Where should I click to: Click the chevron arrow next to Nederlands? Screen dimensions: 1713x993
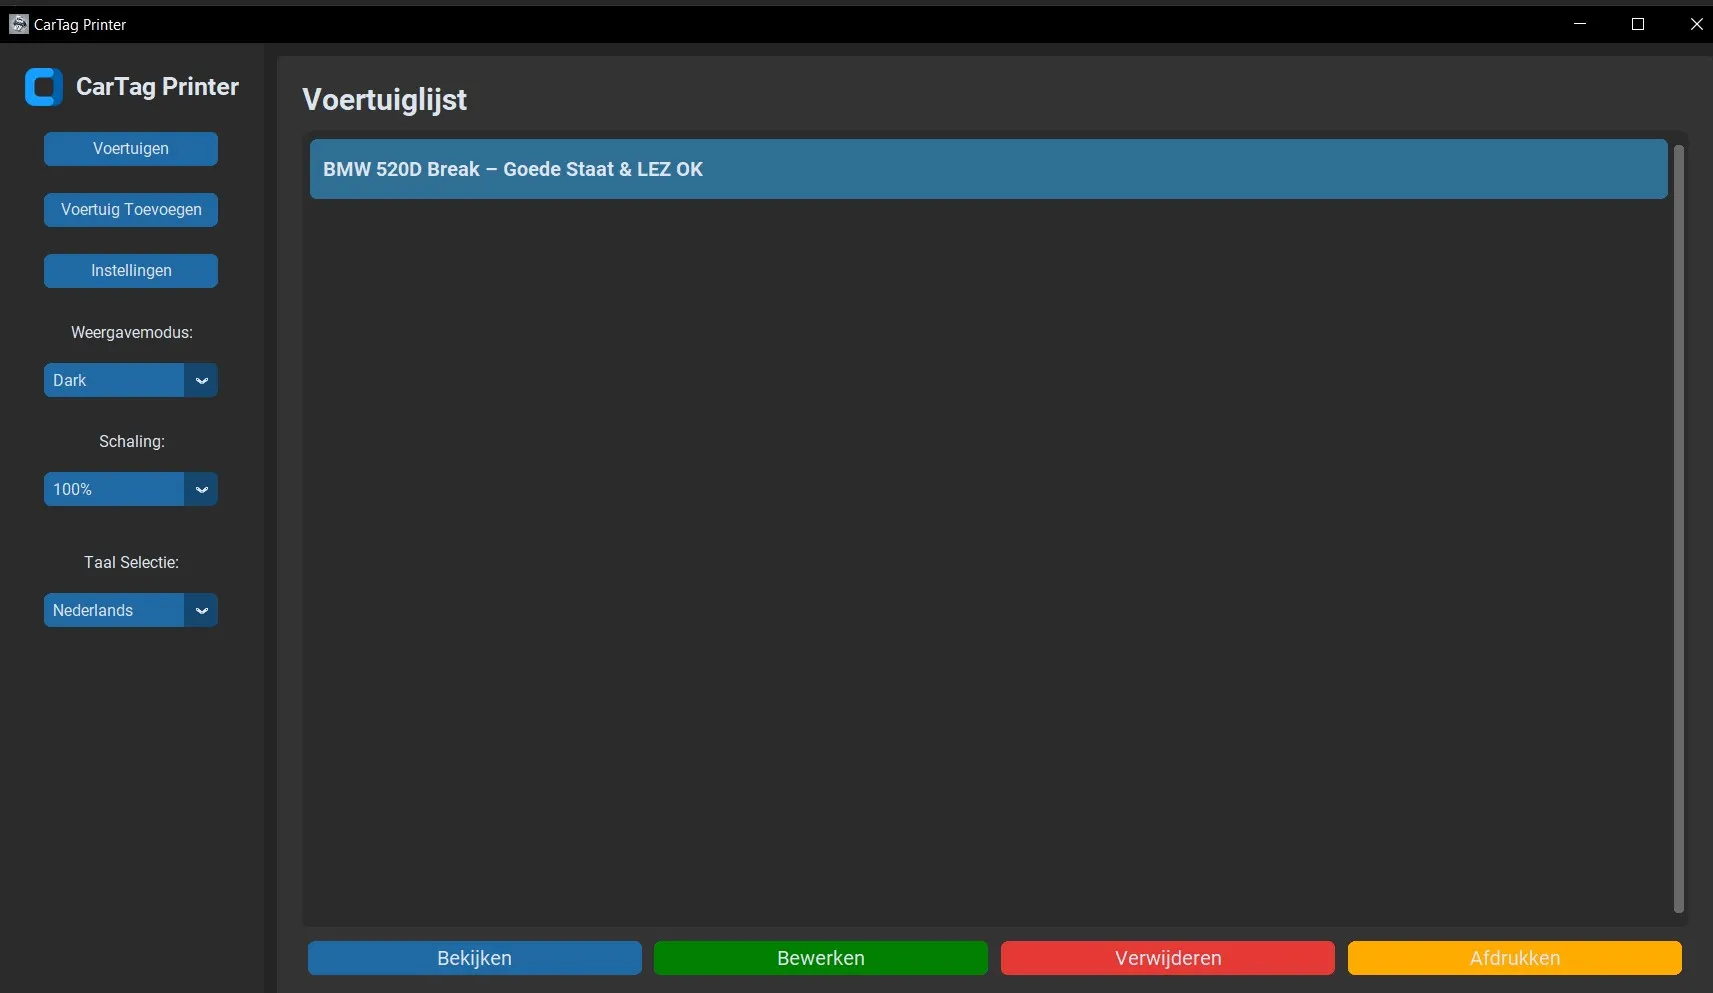202,610
